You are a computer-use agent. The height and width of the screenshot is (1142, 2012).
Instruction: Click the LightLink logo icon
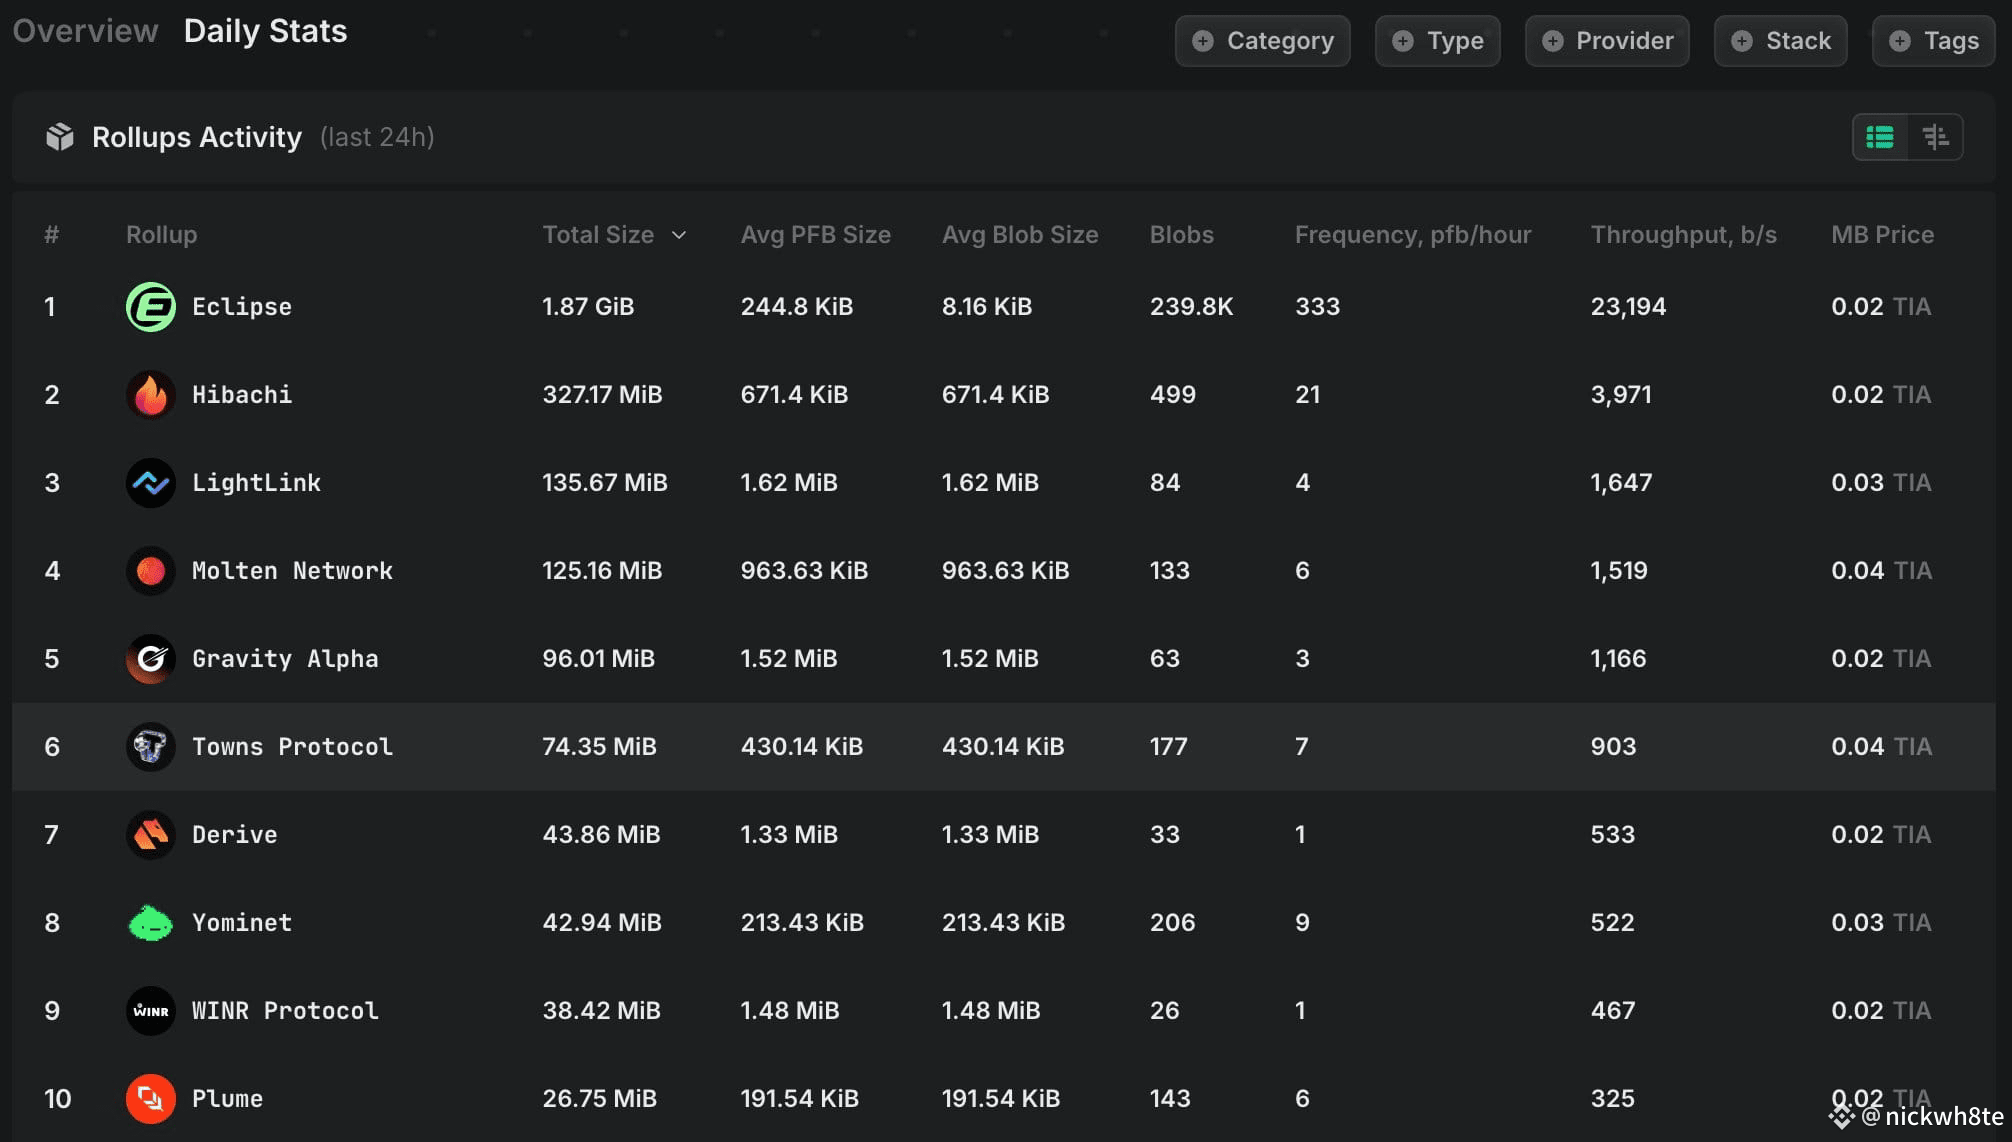click(151, 483)
